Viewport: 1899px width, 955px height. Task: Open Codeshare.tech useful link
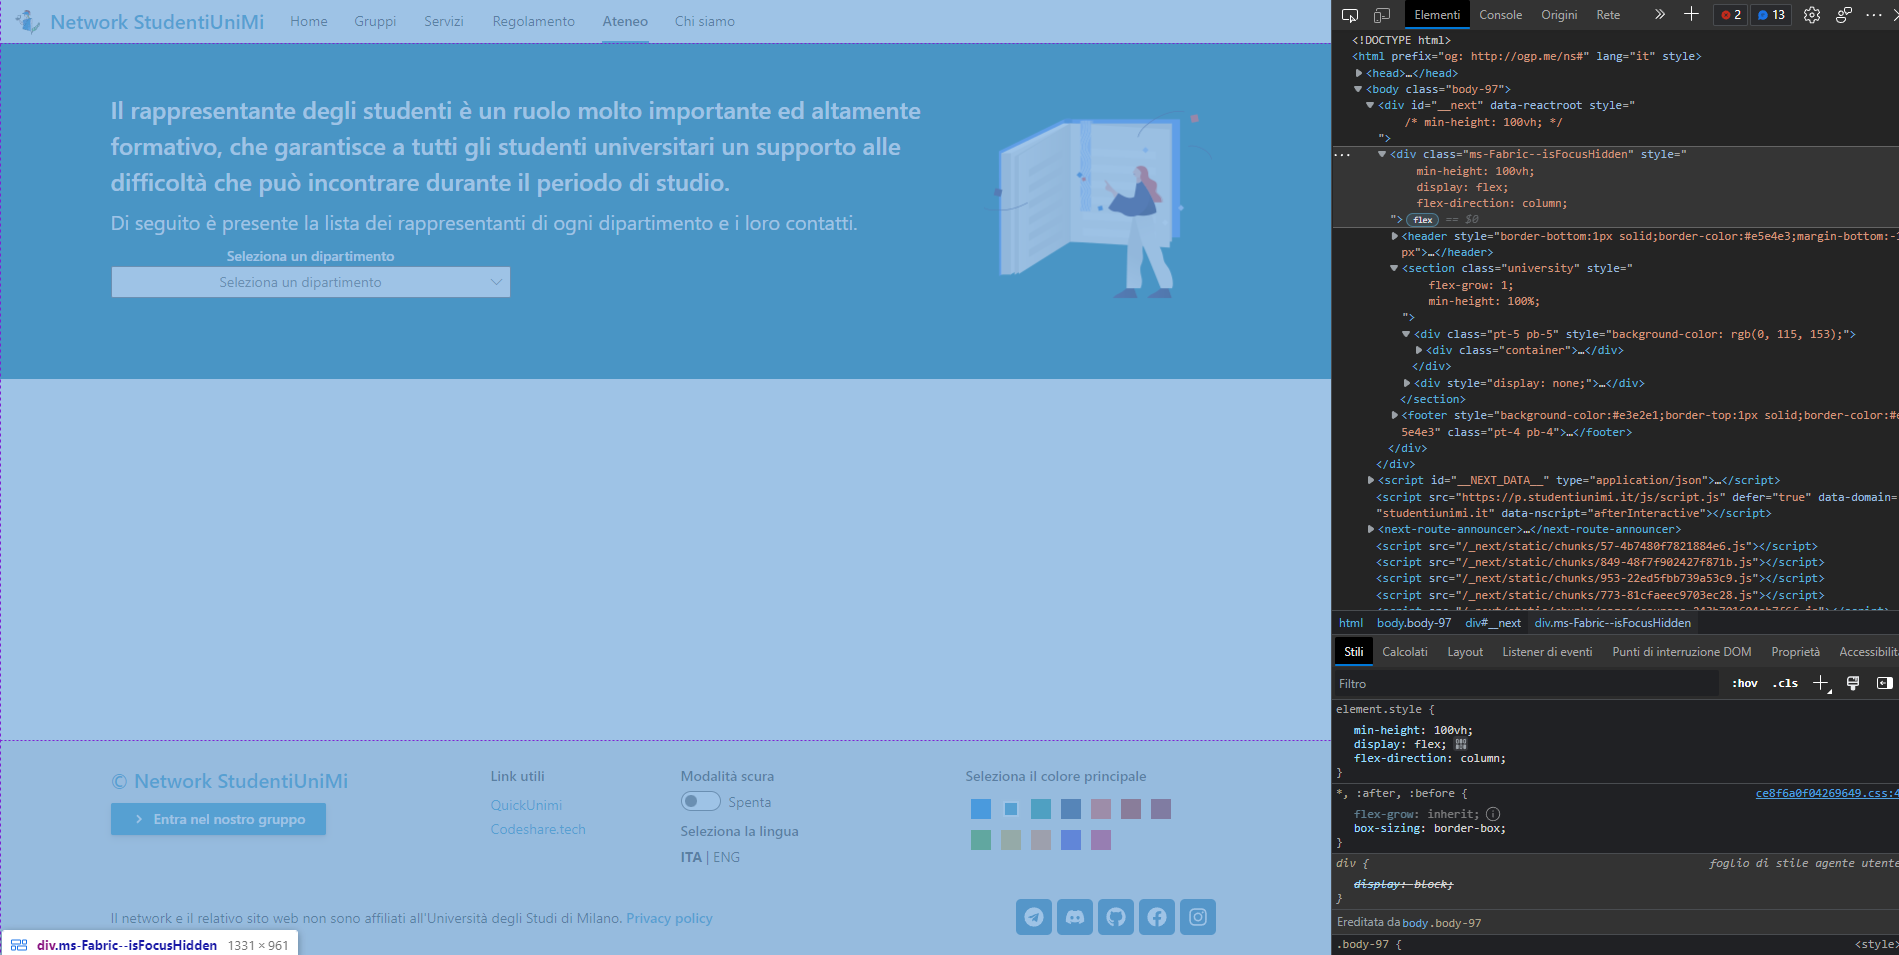[x=538, y=829]
